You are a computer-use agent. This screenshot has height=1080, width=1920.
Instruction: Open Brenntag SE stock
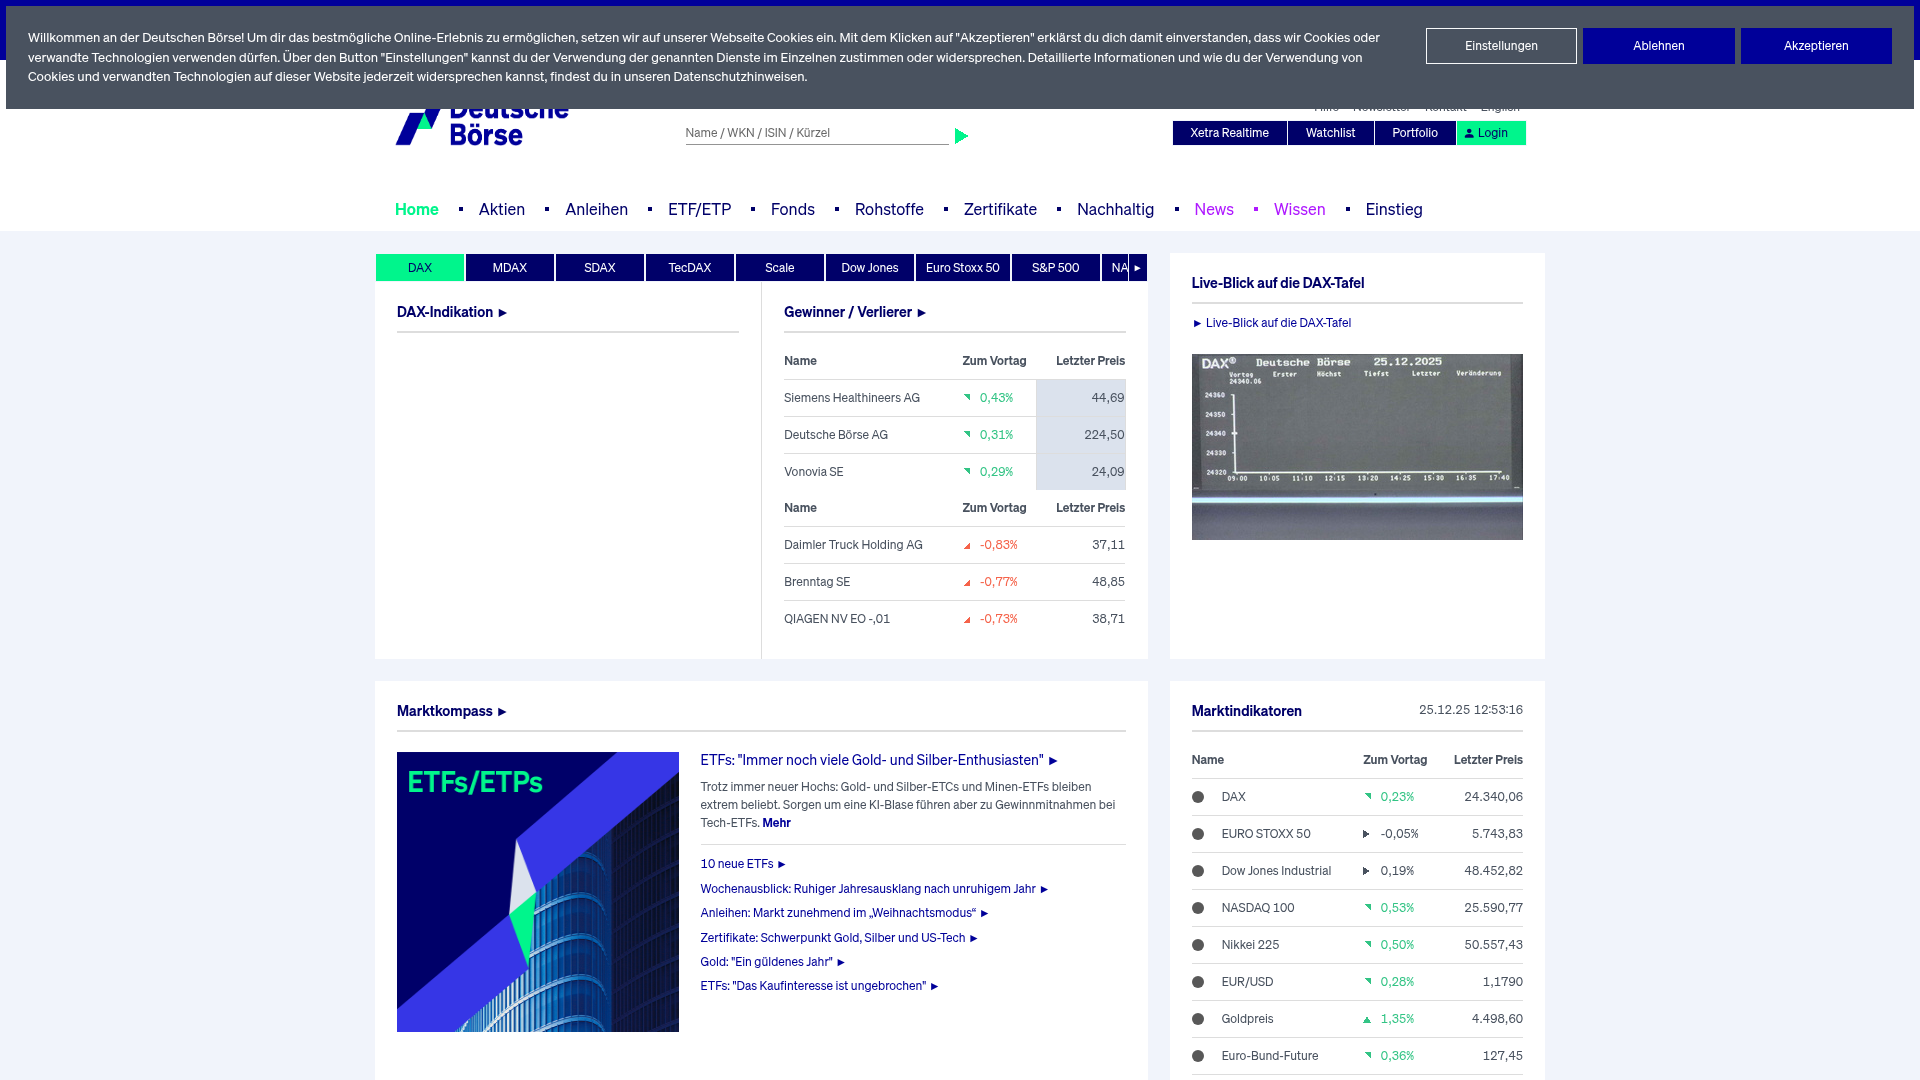[x=817, y=582]
